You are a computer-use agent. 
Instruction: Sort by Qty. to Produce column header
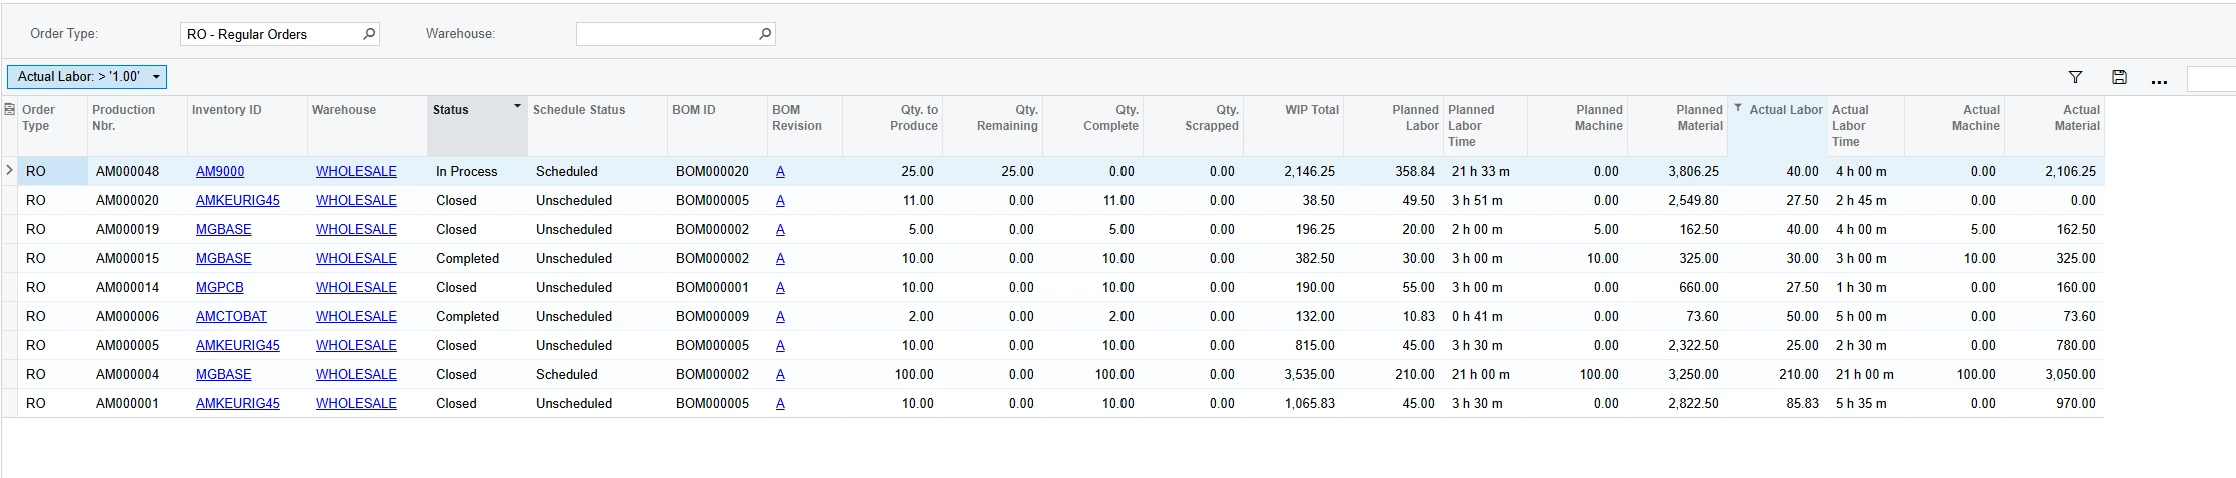point(892,125)
